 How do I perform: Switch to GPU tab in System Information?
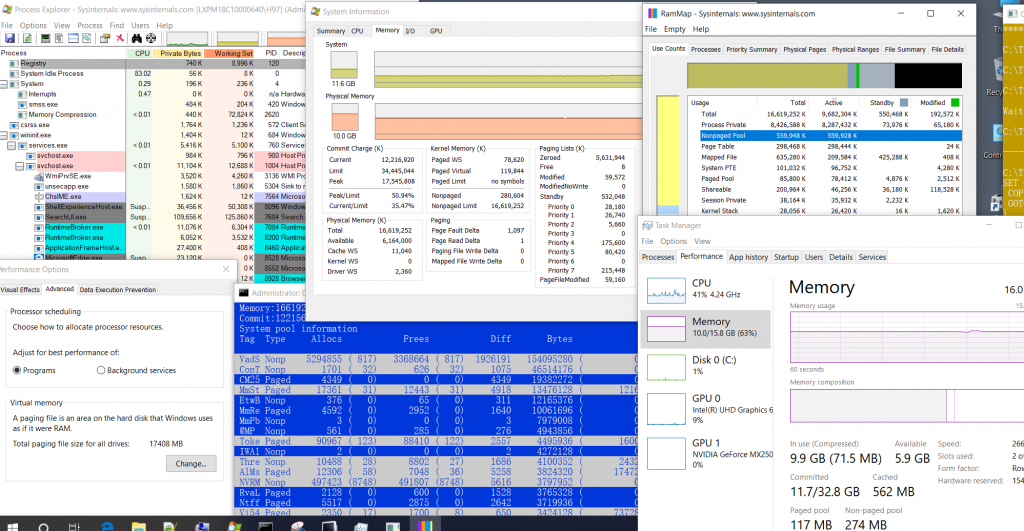[x=436, y=31]
